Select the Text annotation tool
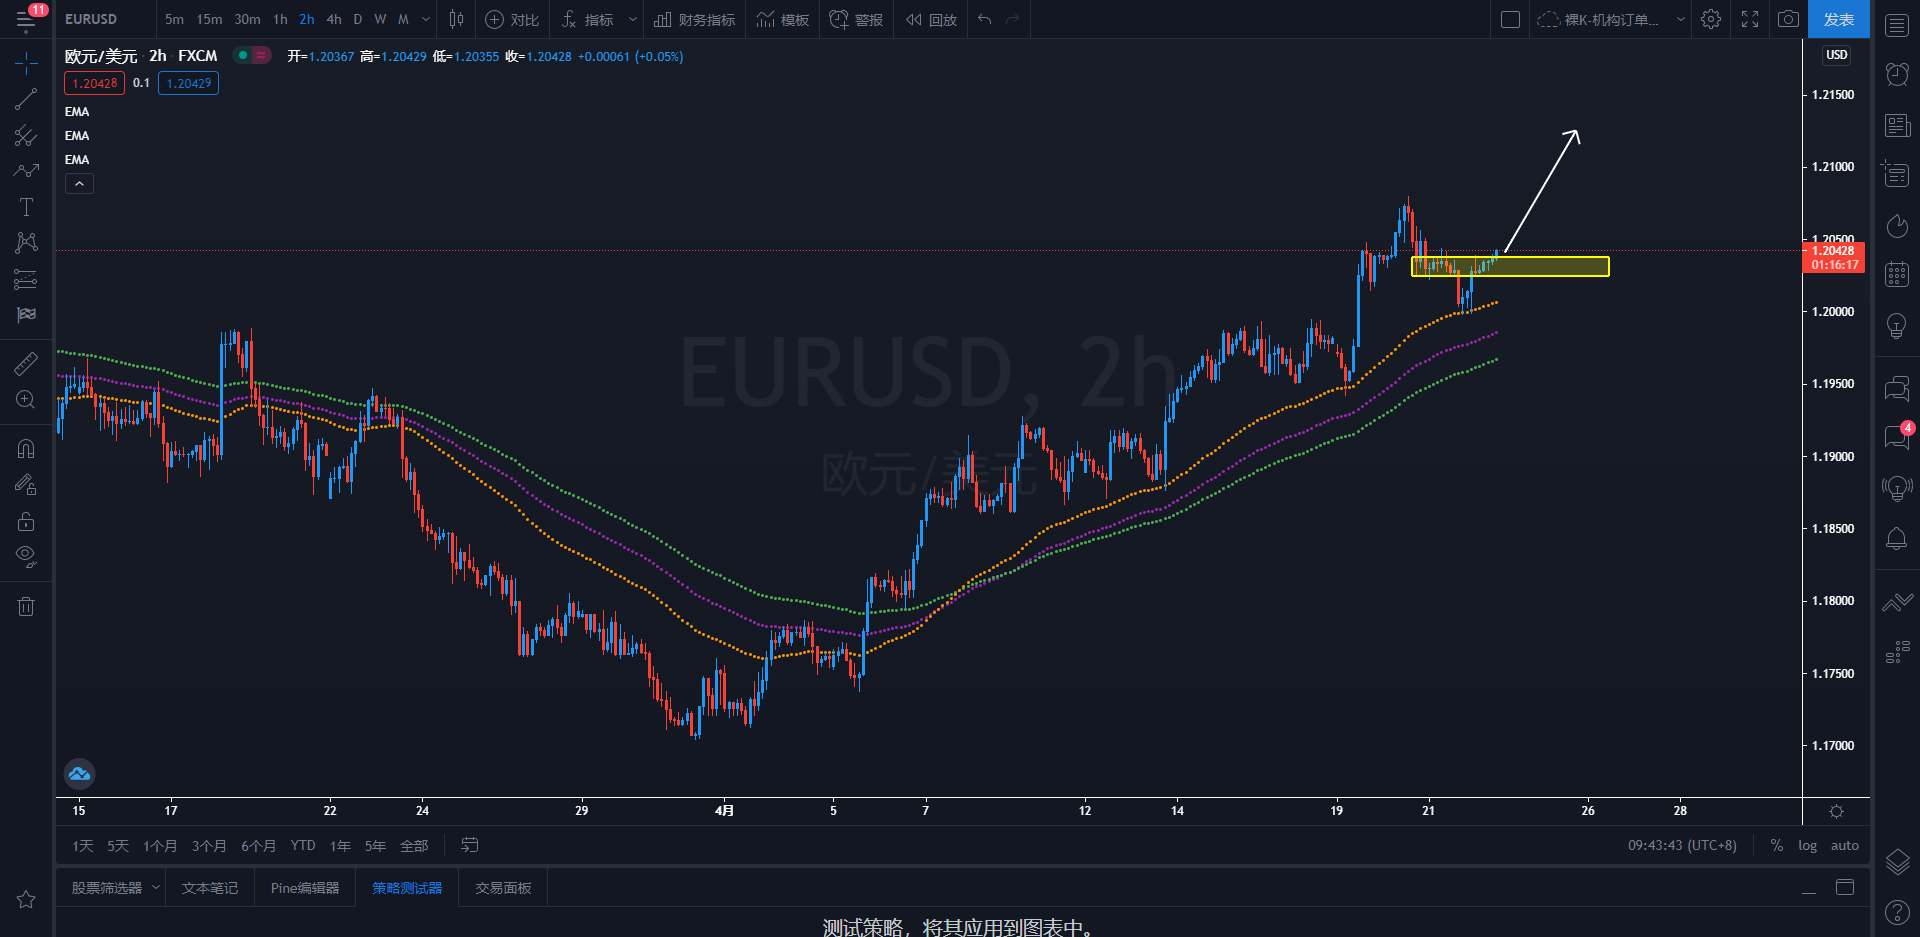 coord(26,207)
